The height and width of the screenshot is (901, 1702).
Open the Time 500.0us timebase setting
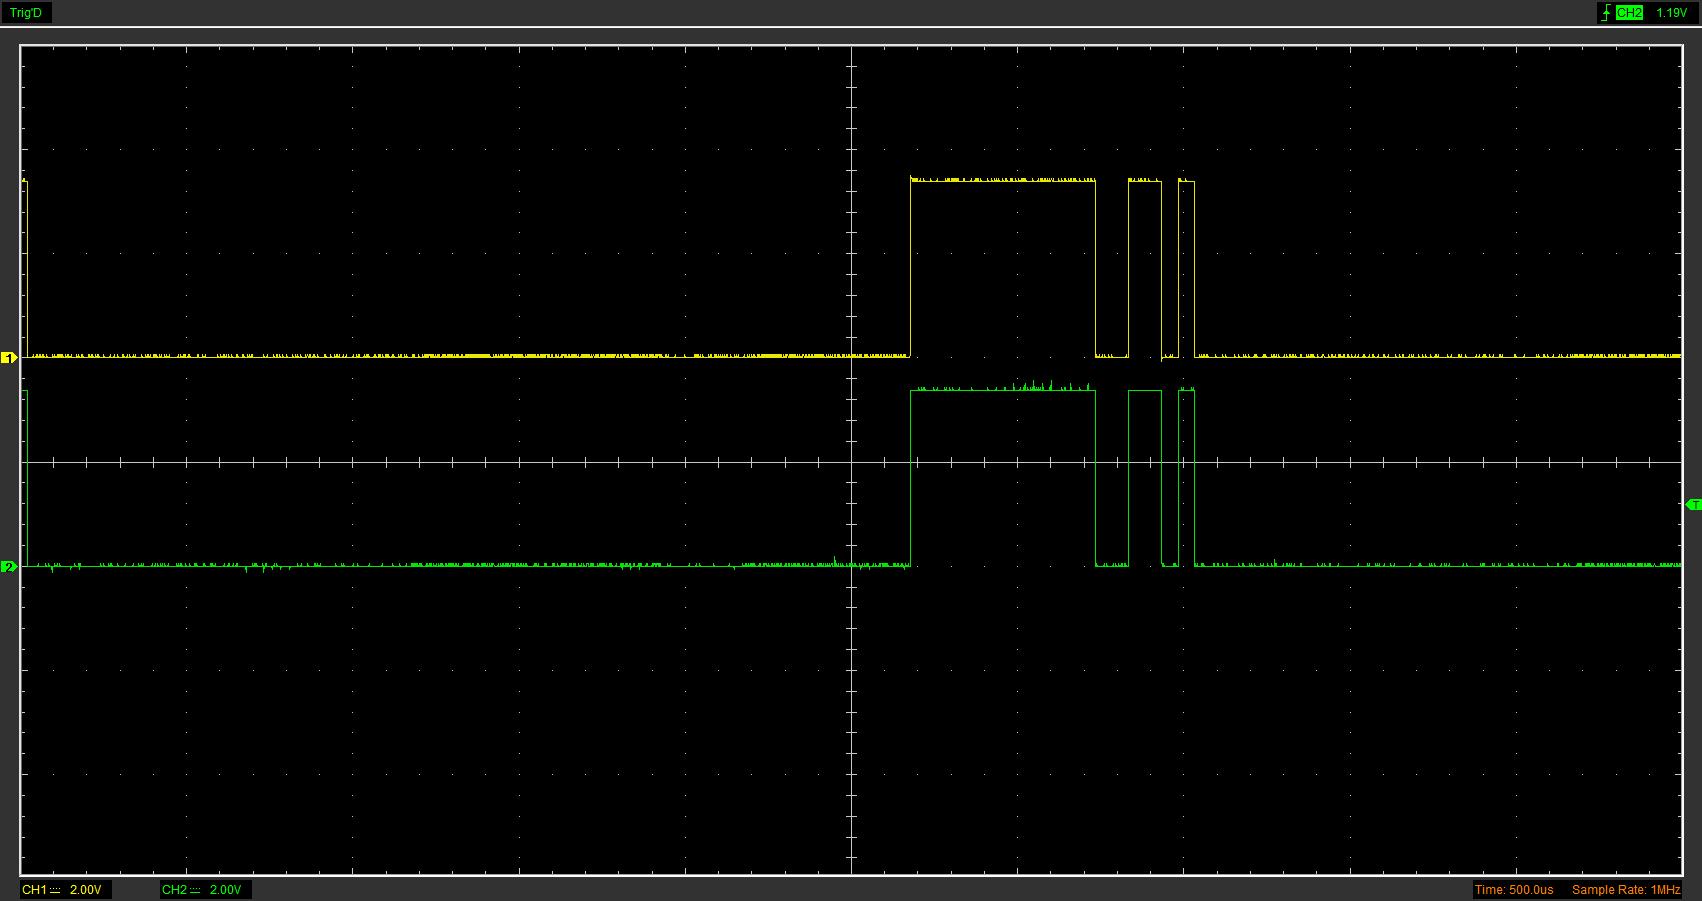(x=1514, y=890)
